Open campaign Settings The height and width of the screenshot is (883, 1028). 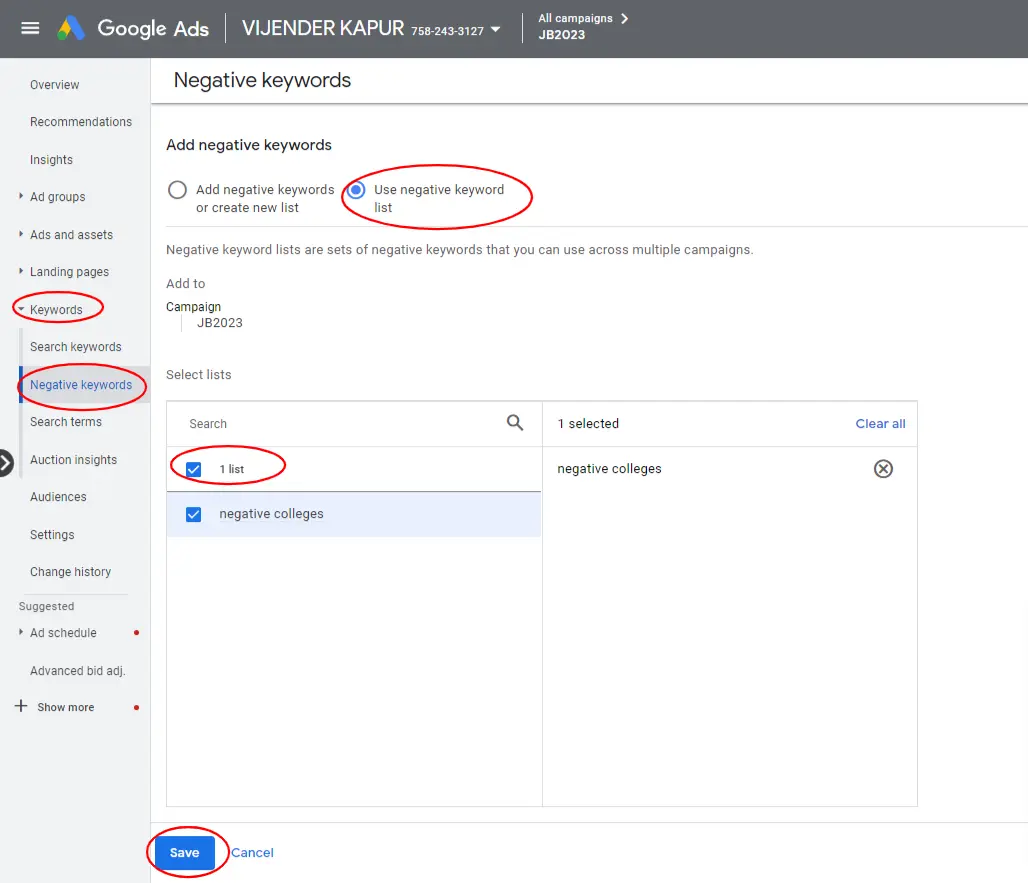point(52,535)
